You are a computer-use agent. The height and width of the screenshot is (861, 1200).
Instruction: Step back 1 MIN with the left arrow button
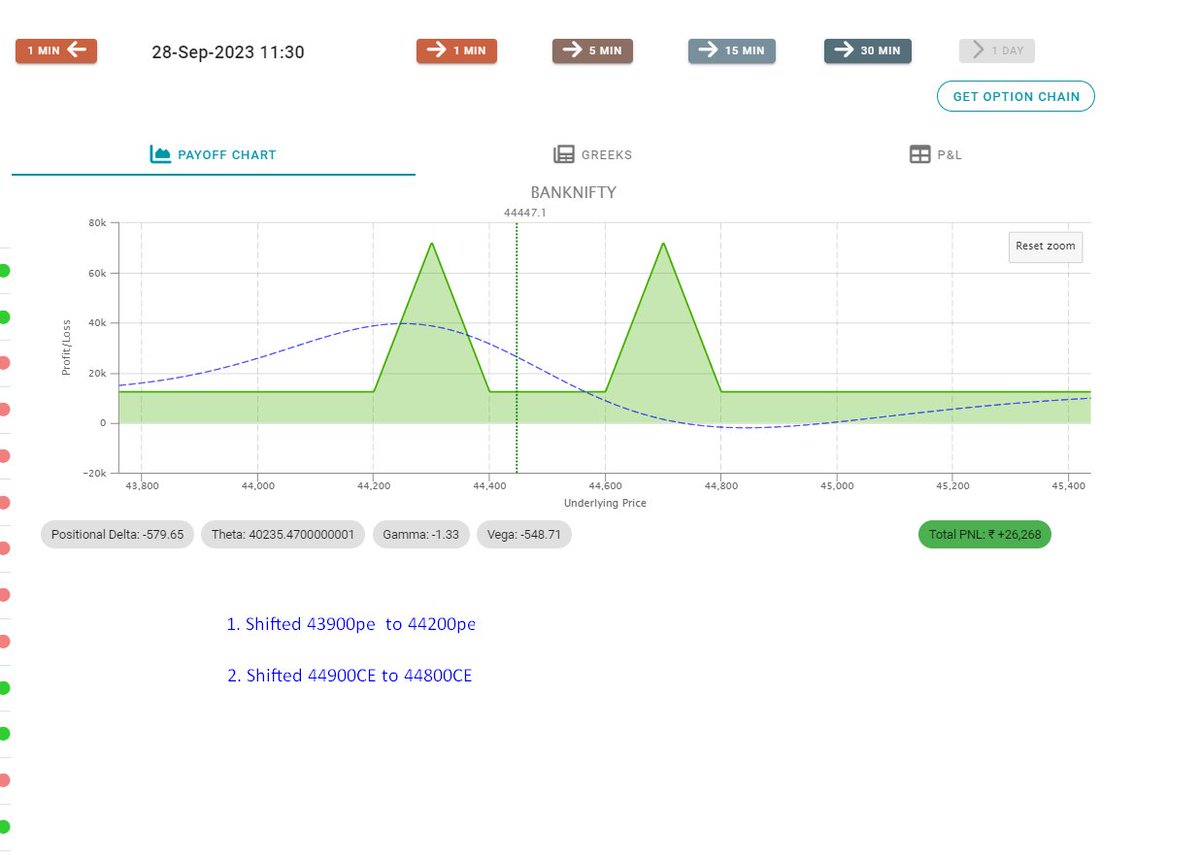pos(56,51)
